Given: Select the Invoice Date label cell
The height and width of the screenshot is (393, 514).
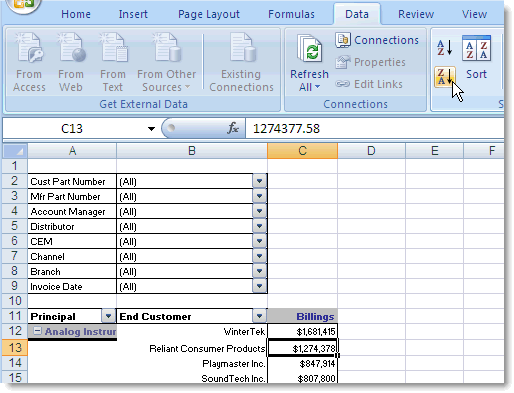Looking at the screenshot, I should [x=72, y=286].
